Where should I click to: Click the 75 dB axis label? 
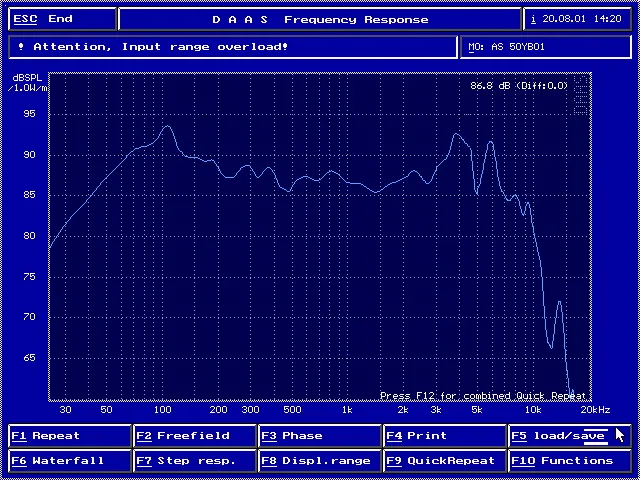point(30,276)
